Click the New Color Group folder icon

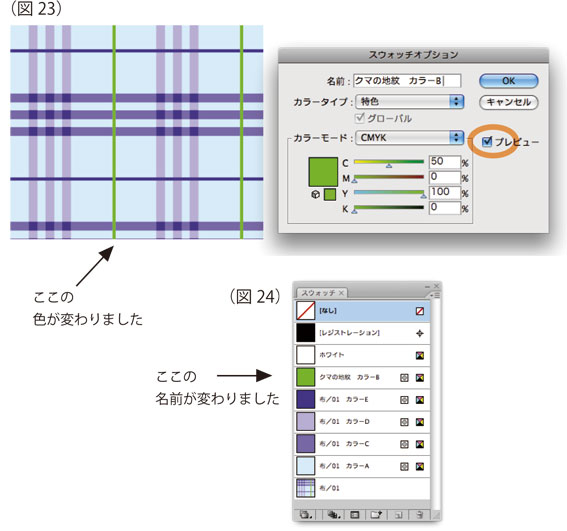(376, 514)
